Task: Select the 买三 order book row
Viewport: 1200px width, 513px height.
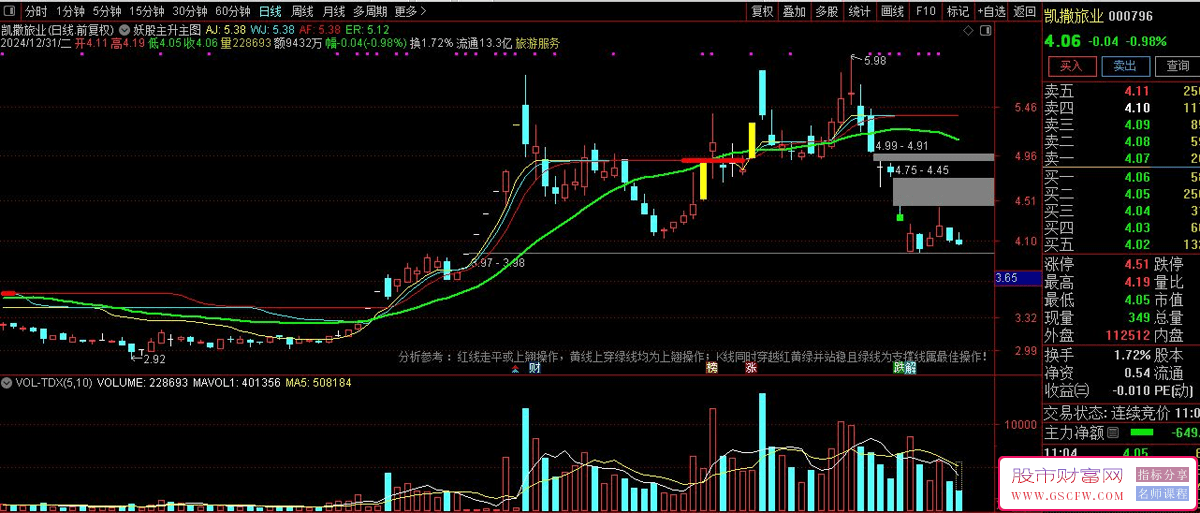Action: coord(1121,210)
